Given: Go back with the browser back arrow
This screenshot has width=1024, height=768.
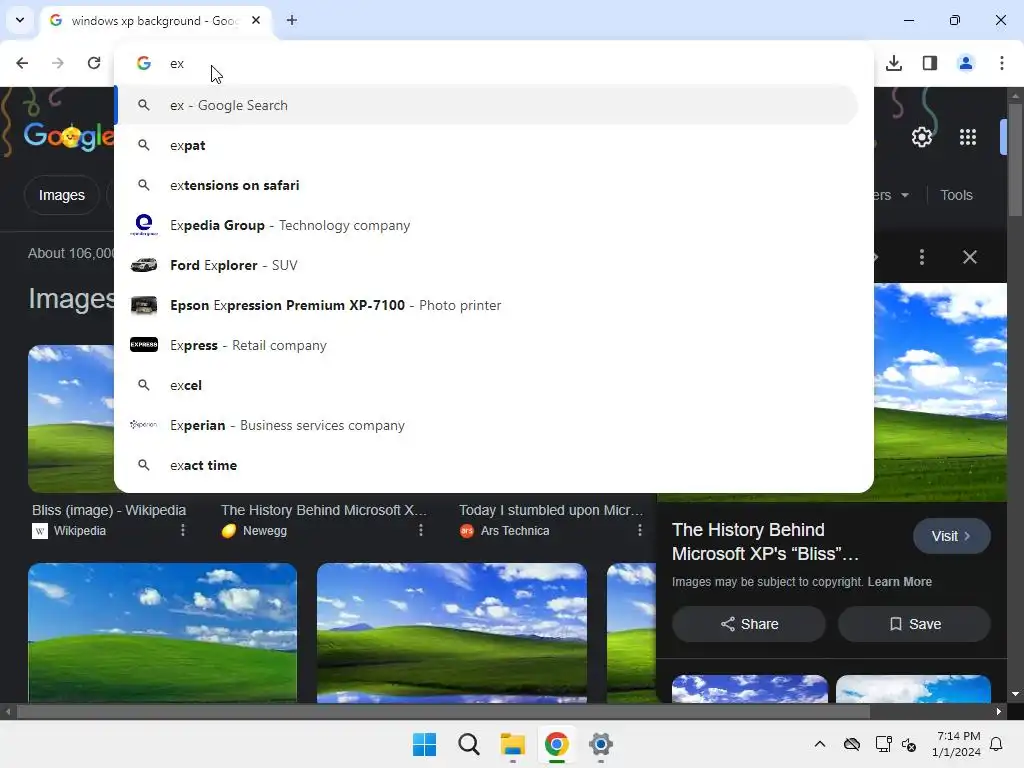Looking at the screenshot, I should (22, 63).
